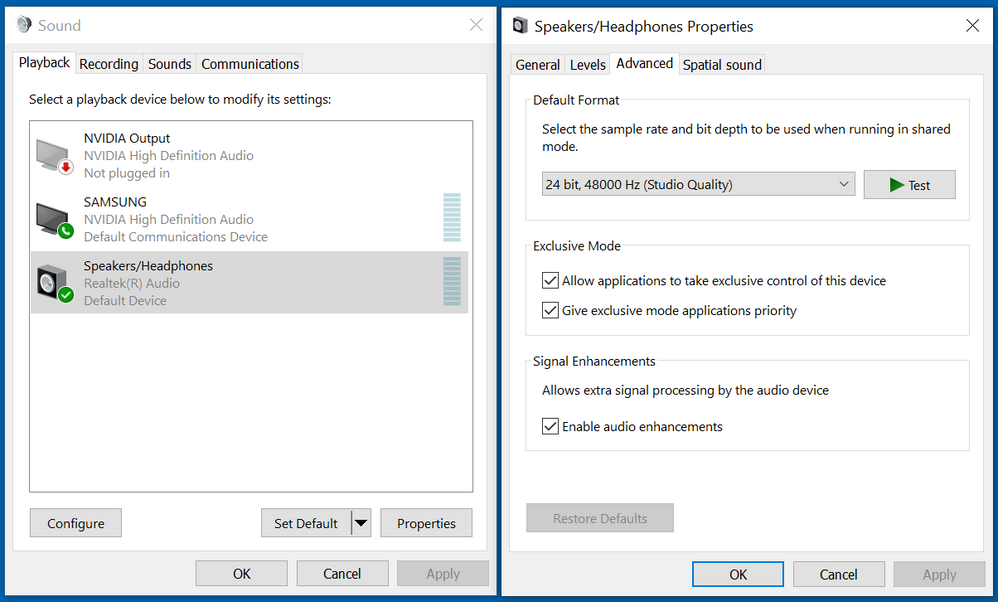Click the 'Default Device' status text

(125, 300)
